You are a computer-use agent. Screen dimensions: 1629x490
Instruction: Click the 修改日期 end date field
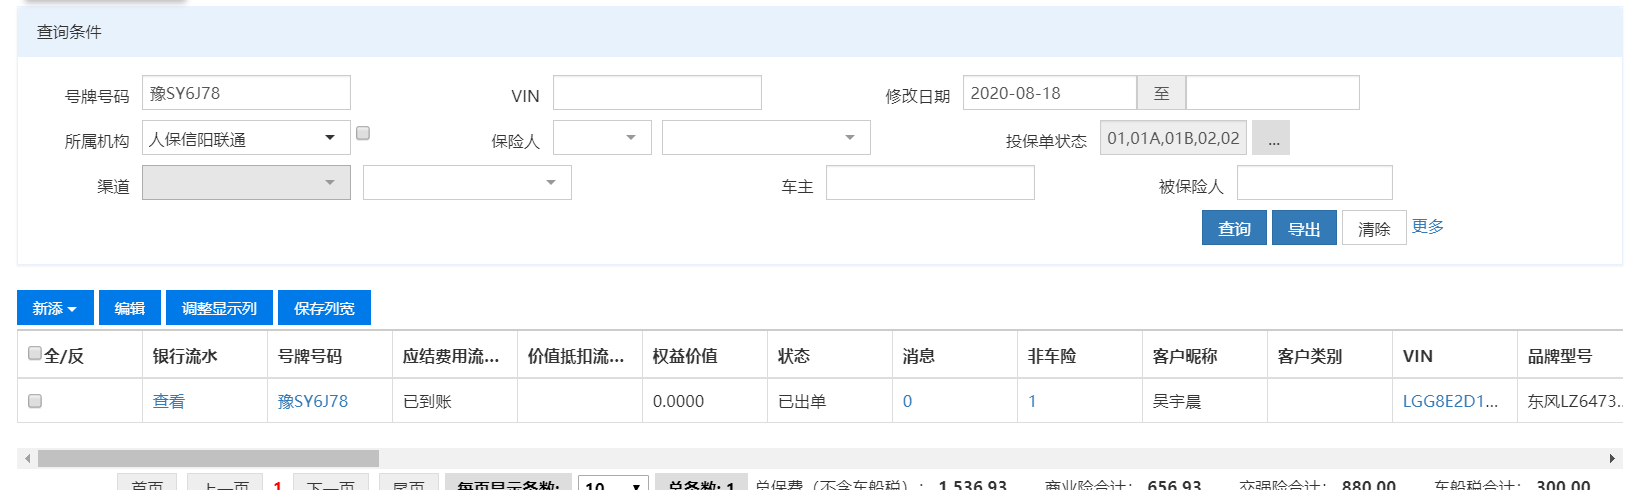point(1272,93)
